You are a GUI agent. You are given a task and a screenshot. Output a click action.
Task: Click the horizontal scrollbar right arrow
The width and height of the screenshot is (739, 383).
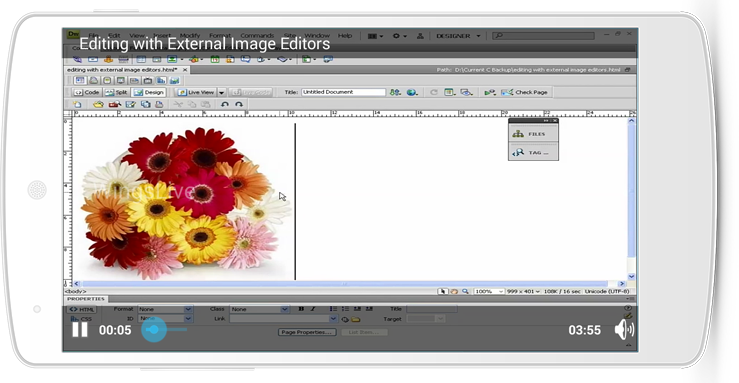point(622,284)
